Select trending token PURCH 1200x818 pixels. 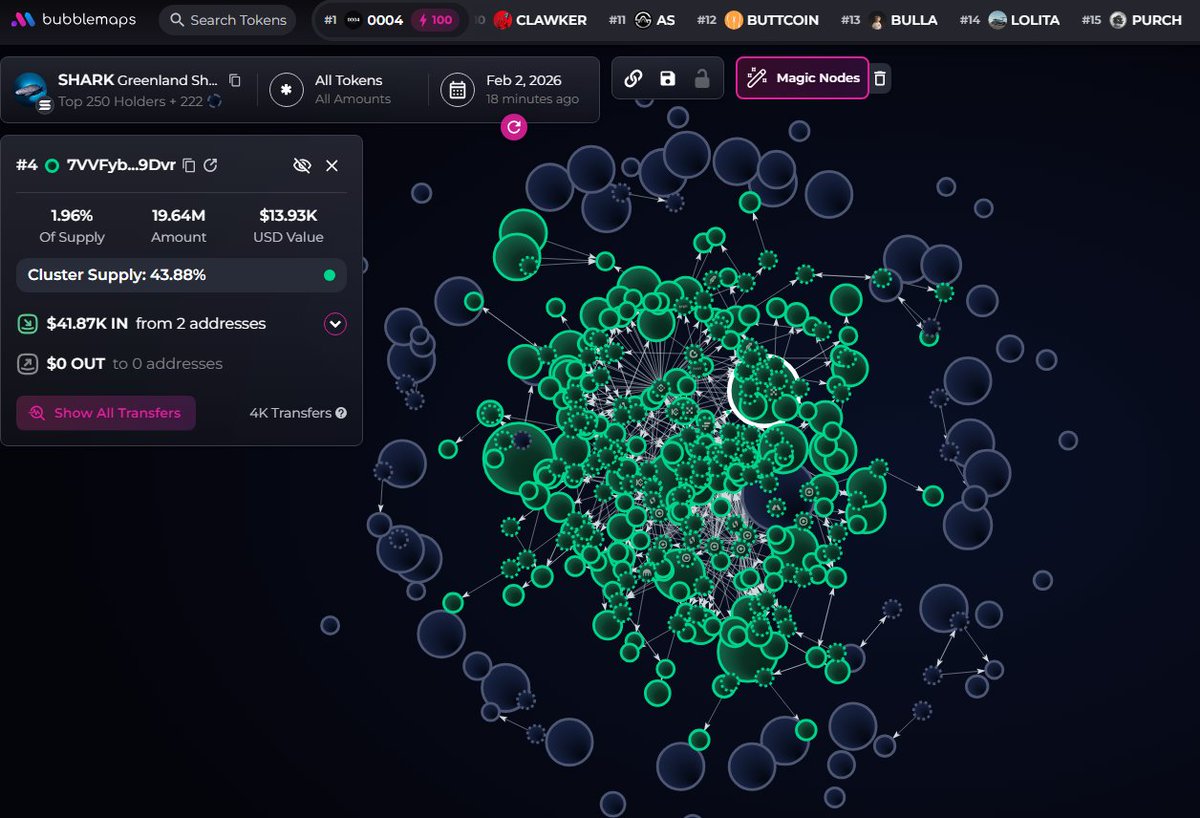point(1132,20)
